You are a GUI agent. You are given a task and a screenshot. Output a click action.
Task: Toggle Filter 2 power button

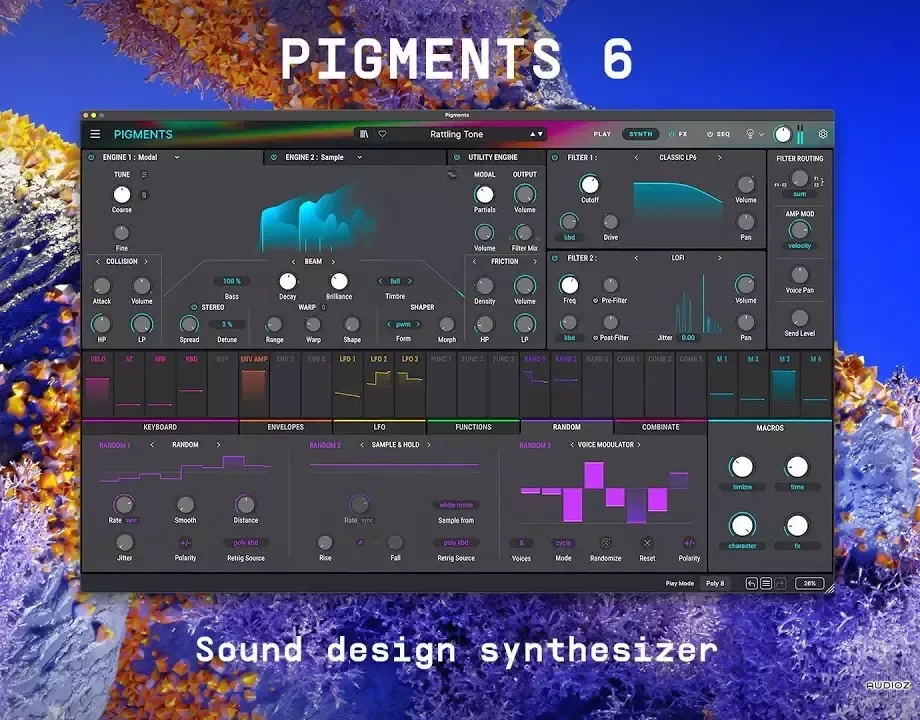point(555,258)
